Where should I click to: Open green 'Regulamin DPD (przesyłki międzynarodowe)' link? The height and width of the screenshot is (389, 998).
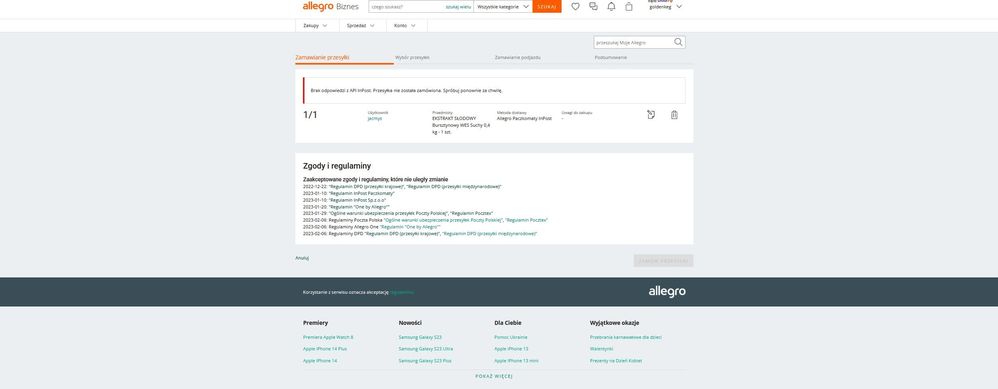(x=489, y=234)
